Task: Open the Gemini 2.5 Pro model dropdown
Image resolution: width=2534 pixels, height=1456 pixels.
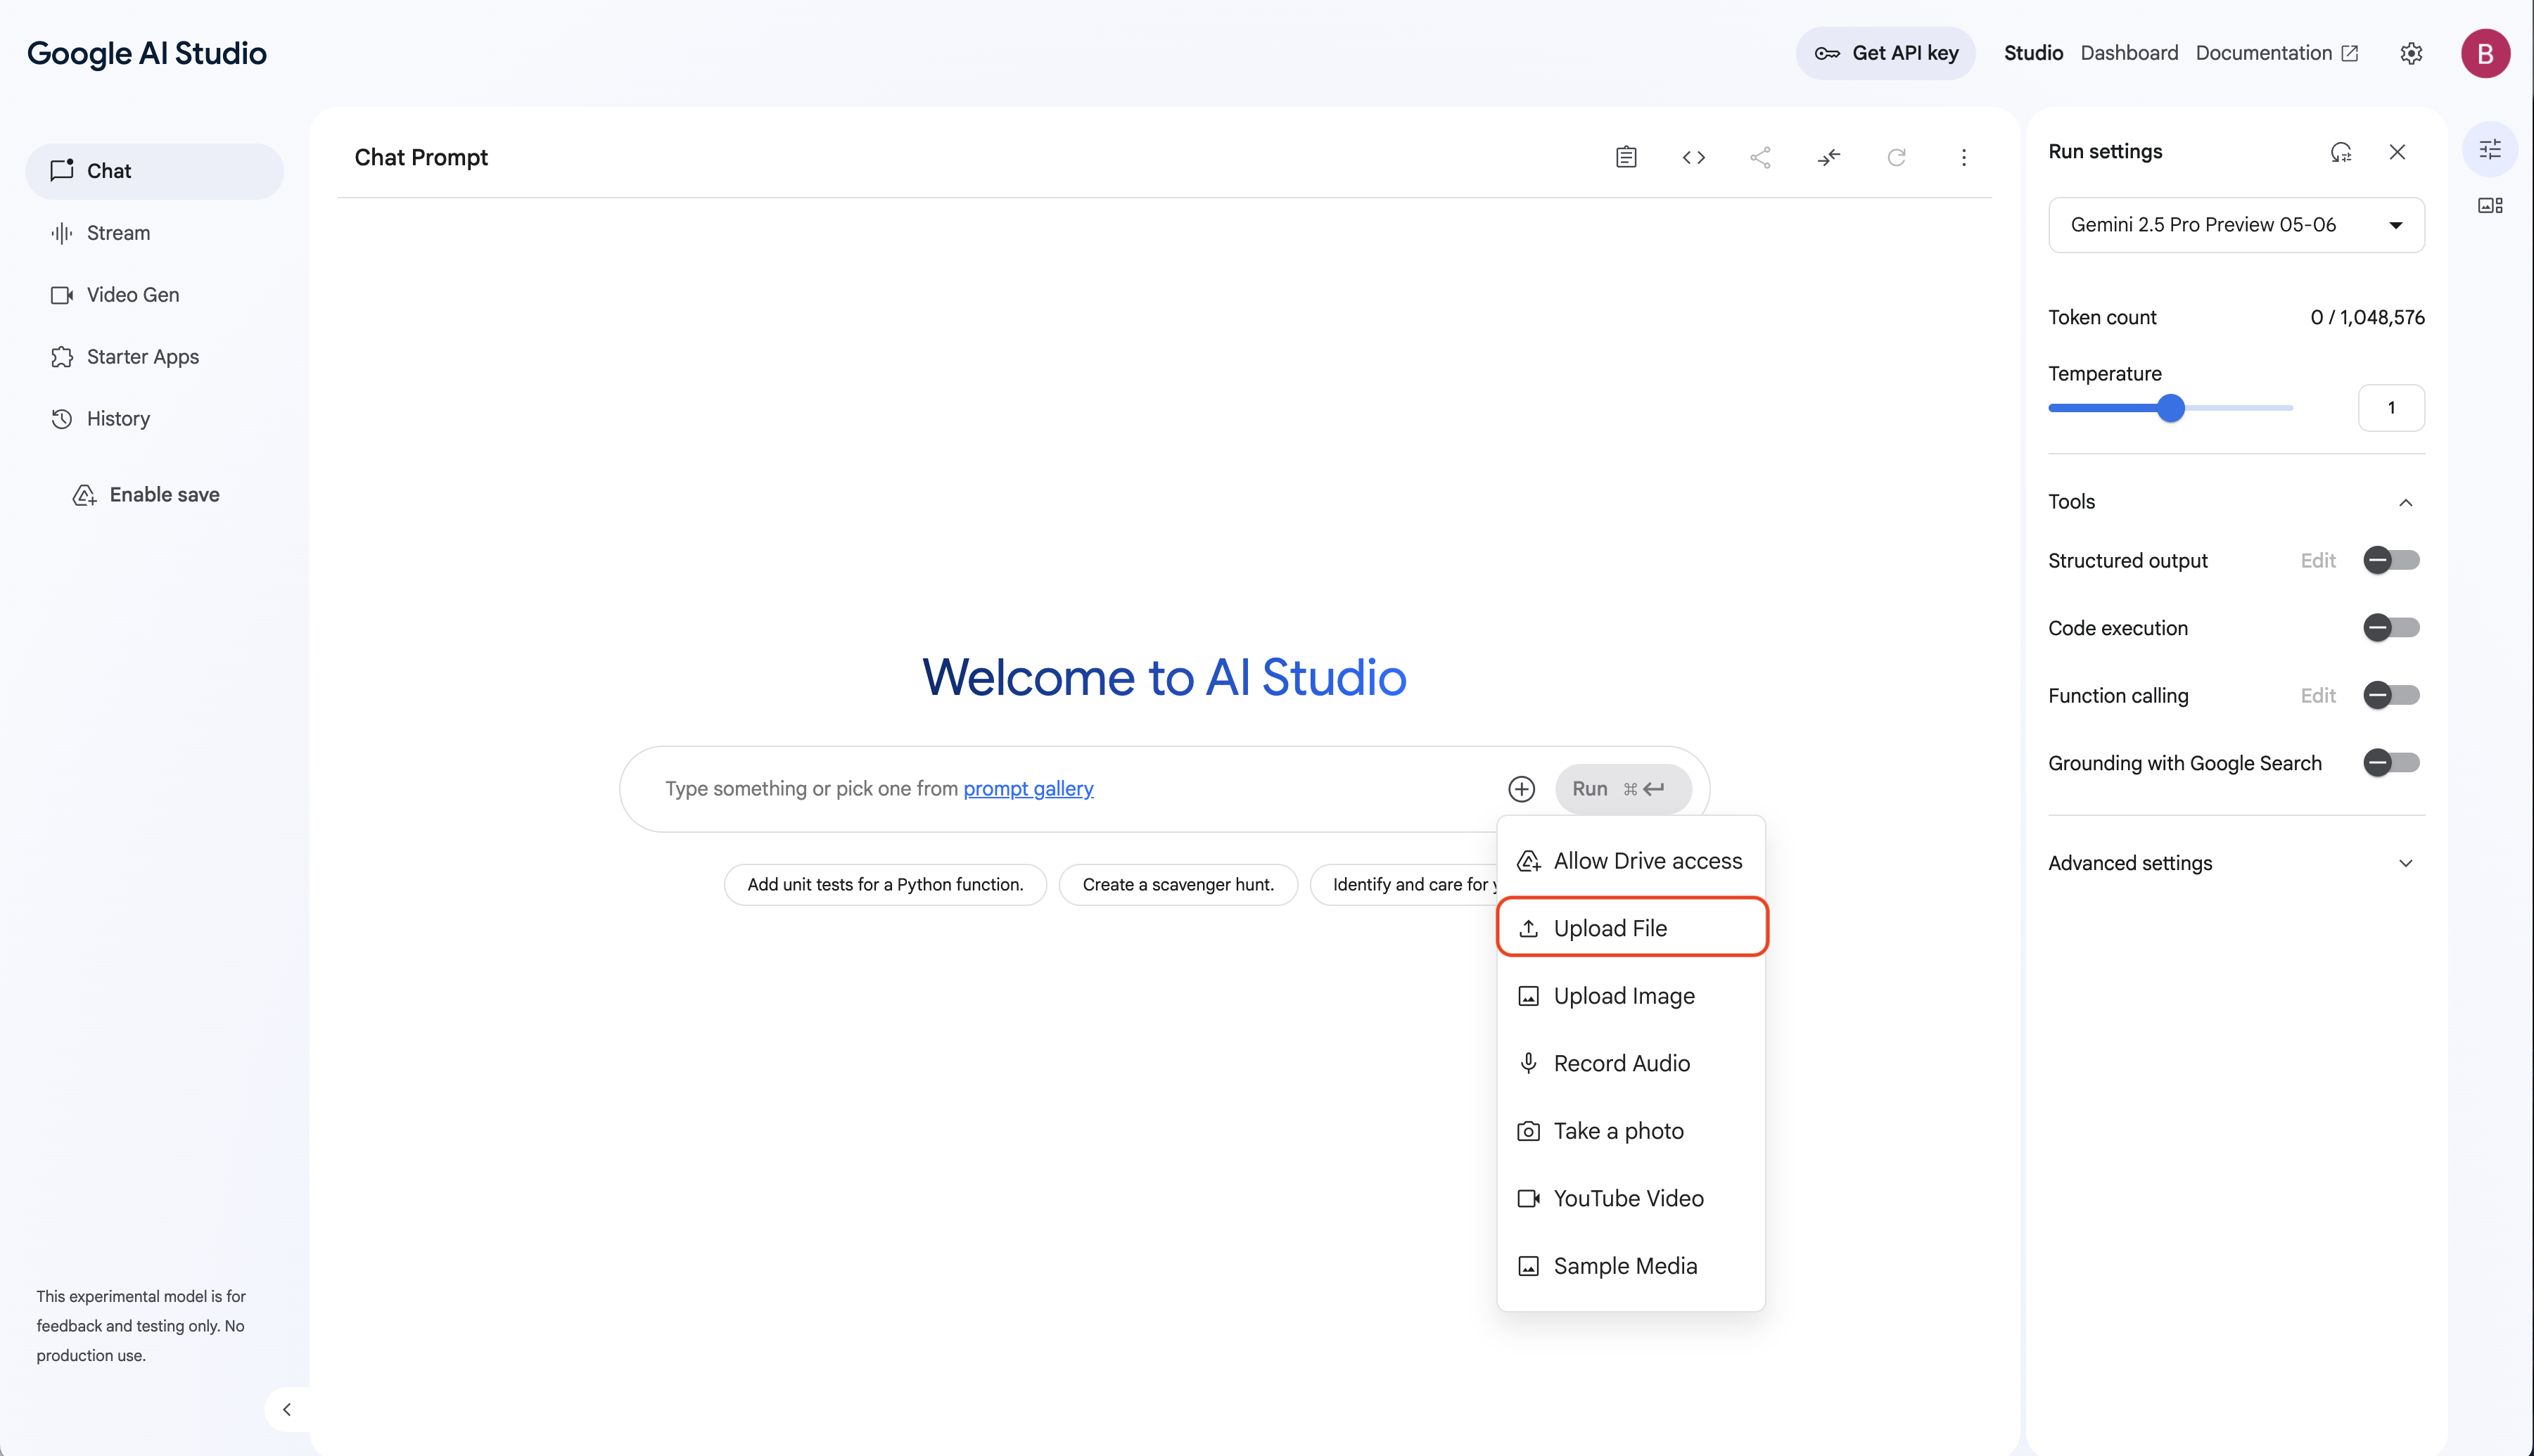Action: [x=2236, y=225]
